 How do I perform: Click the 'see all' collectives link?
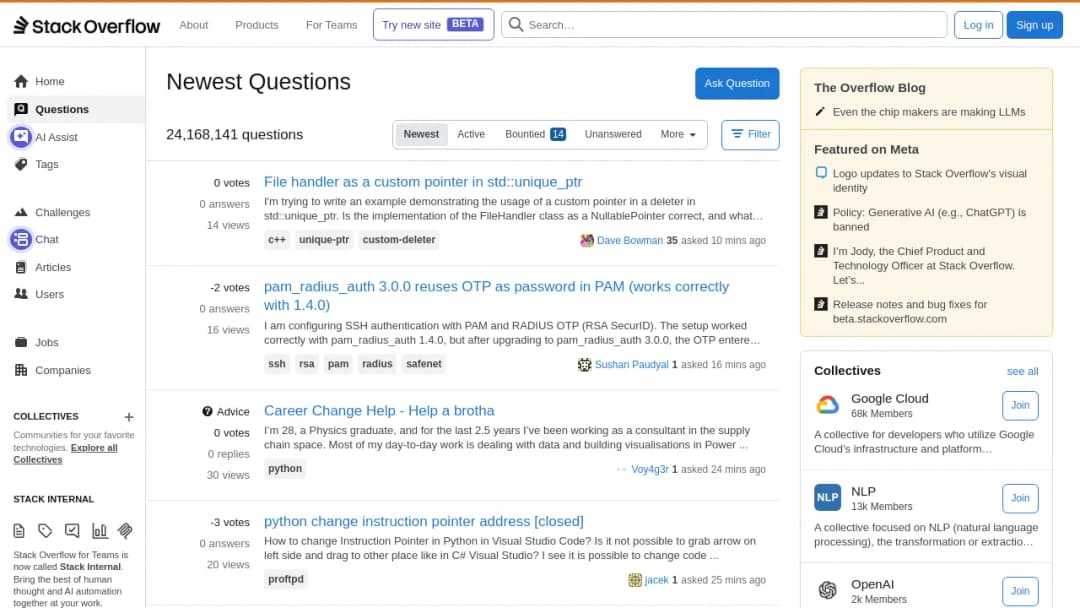(x=1022, y=371)
